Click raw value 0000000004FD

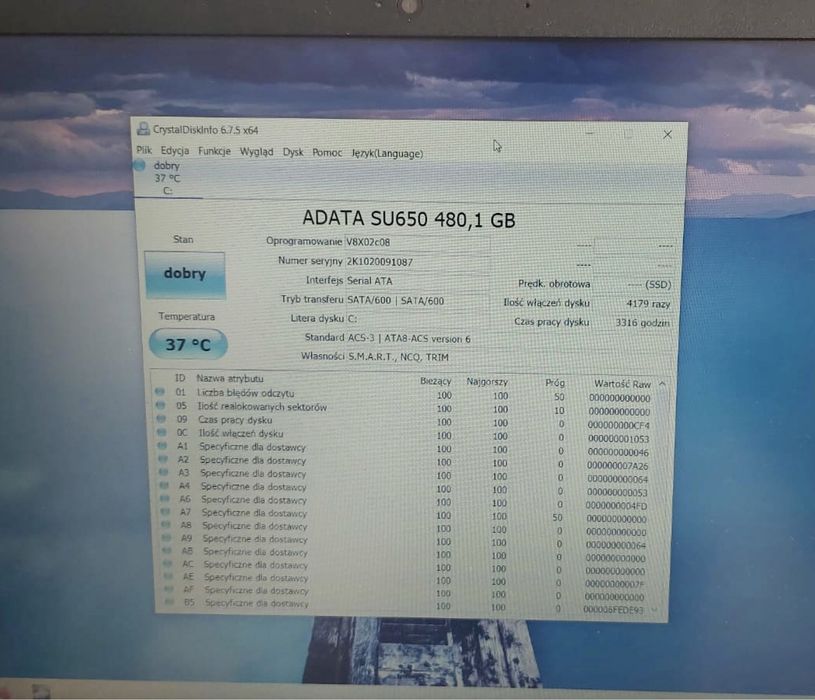pyautogui.click(x=616, y=506)
